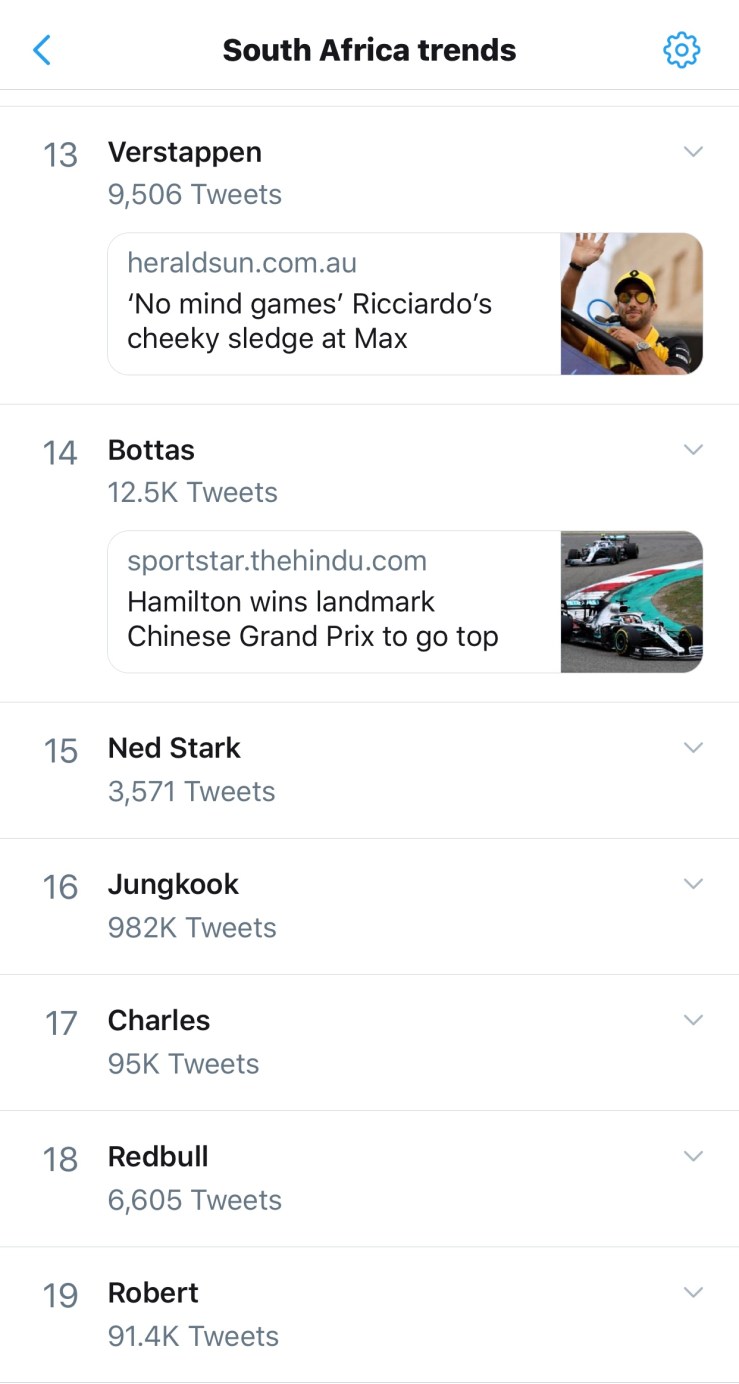Viewport: 739px width, 1384px height.
Task: Tap the back arrow icon
Action: (x=42, y=50)
